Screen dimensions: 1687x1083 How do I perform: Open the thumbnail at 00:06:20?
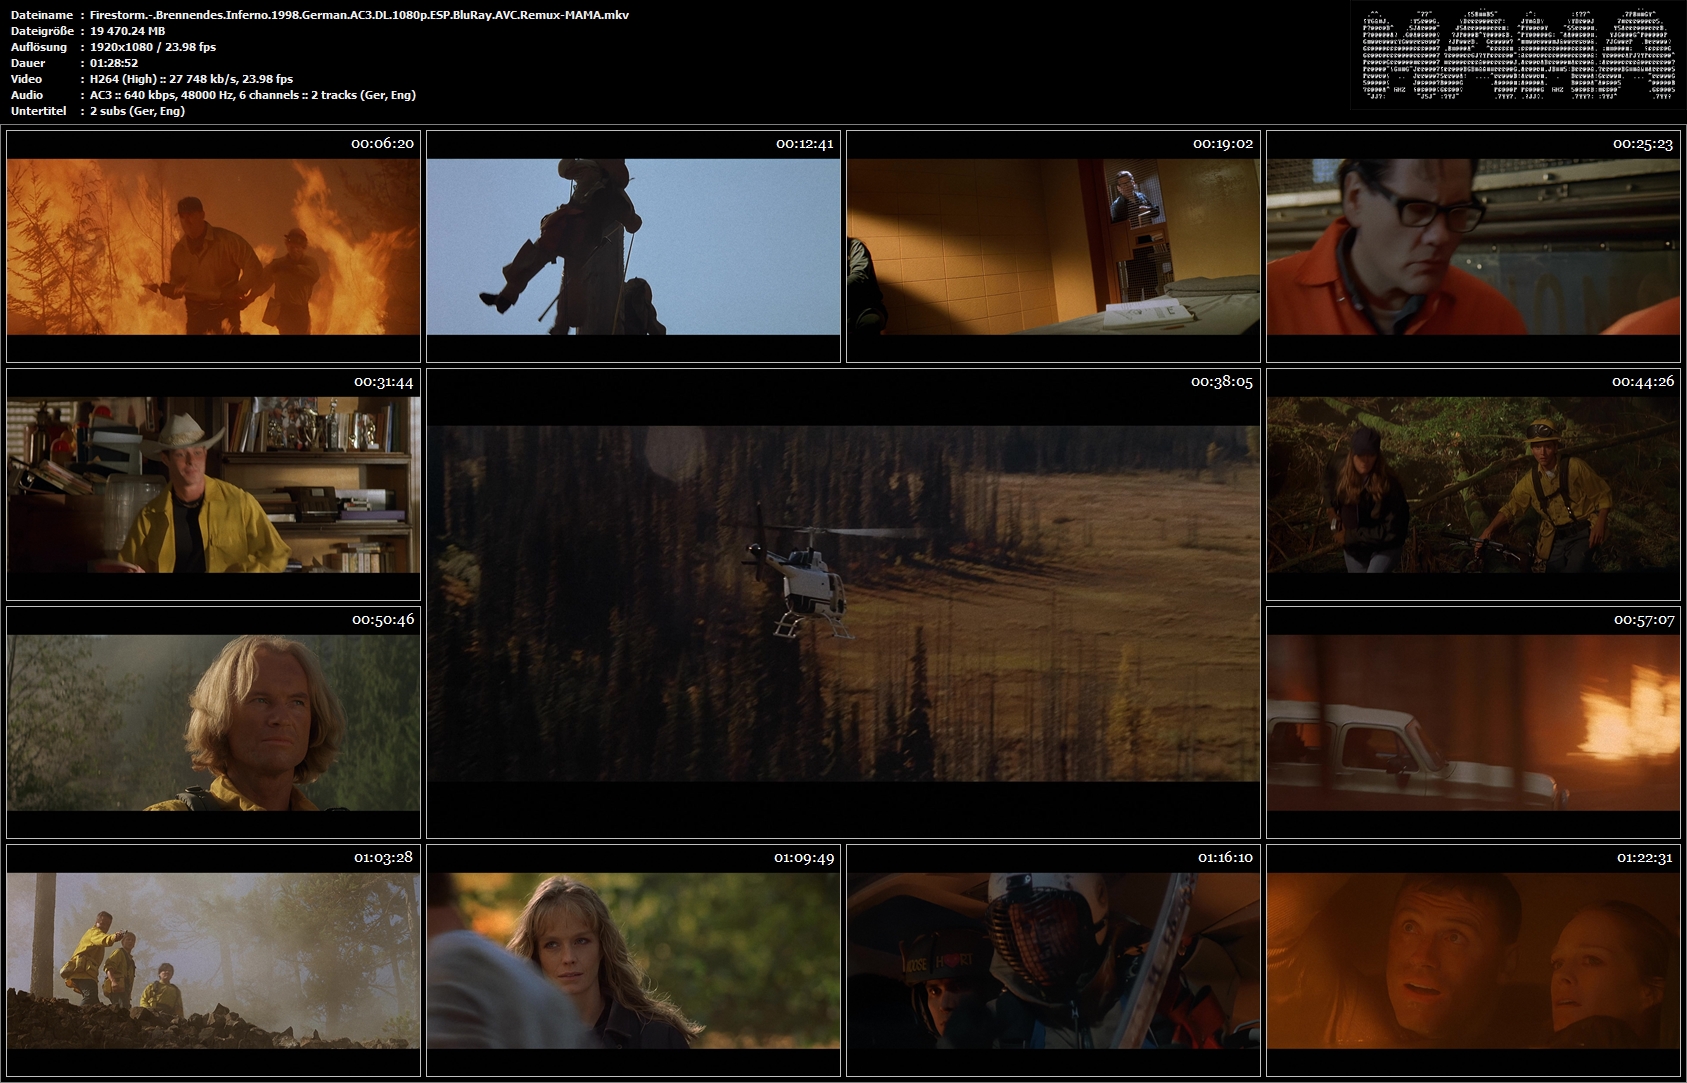213,246
